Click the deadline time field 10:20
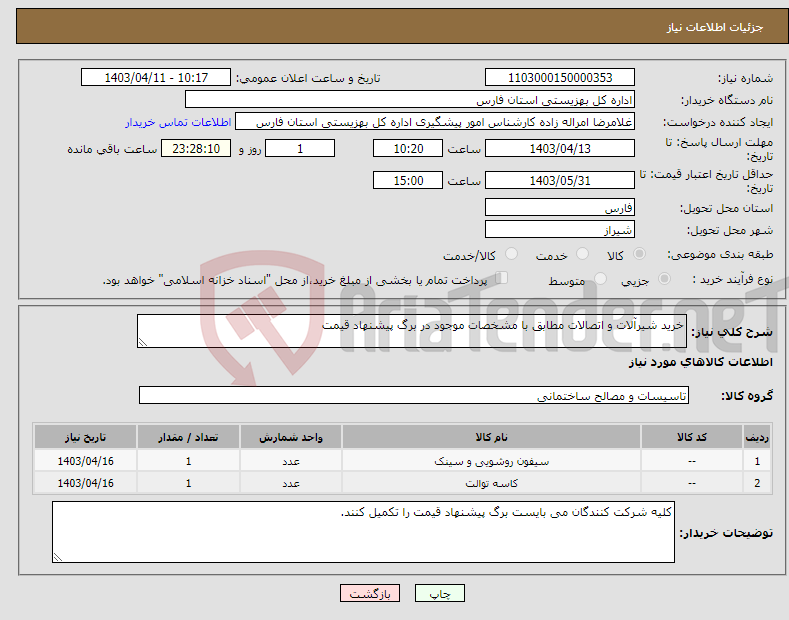 tap(408, 148)
